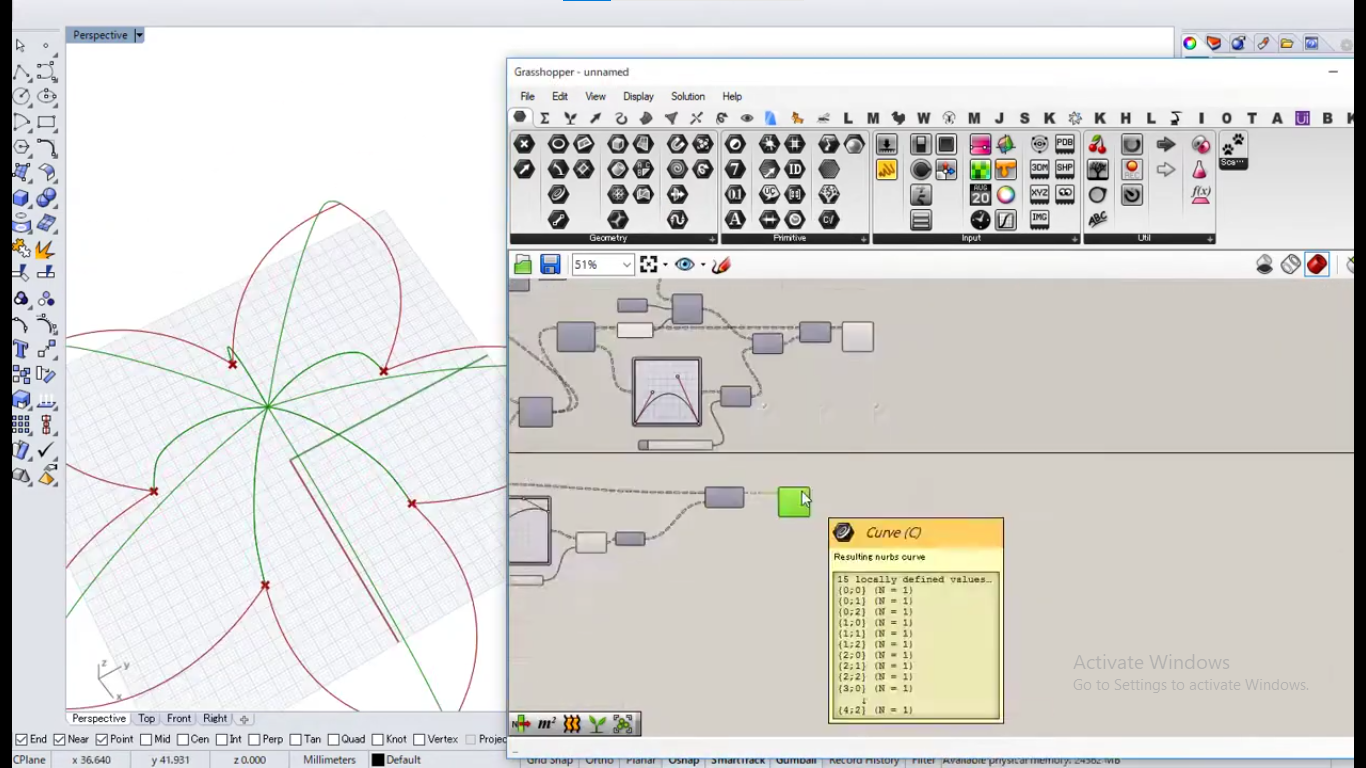Uncheck the Point osnap checkbox

[101, 739]
